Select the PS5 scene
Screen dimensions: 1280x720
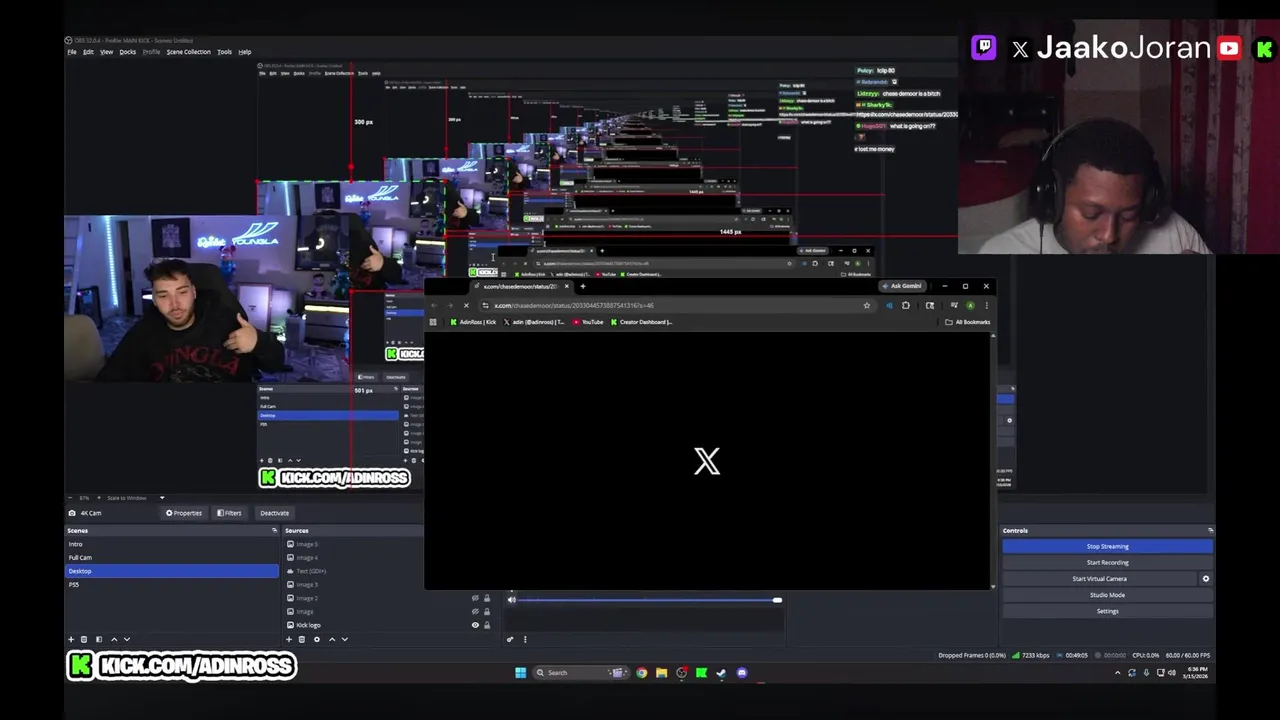coord(172,584)
